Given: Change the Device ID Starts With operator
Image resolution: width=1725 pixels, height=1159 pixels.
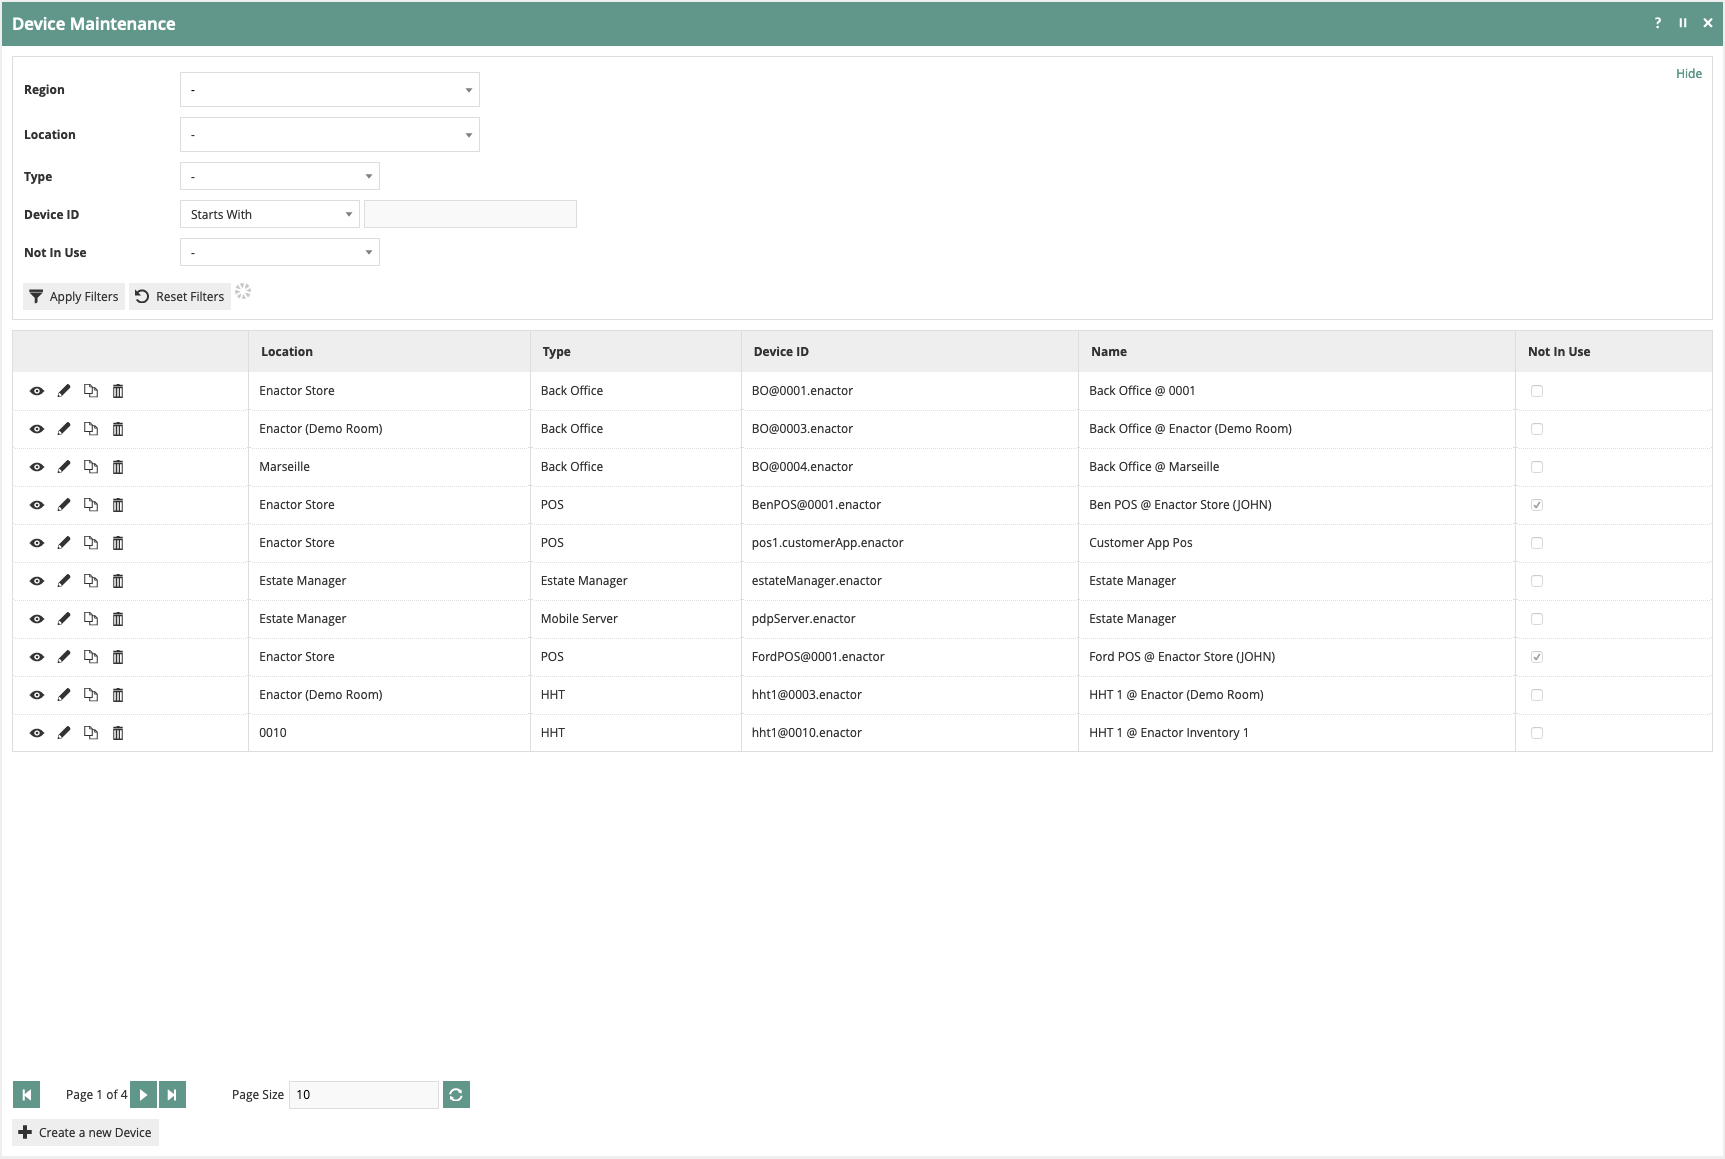Looking at the screenshot, I should [x=270, y=215].
